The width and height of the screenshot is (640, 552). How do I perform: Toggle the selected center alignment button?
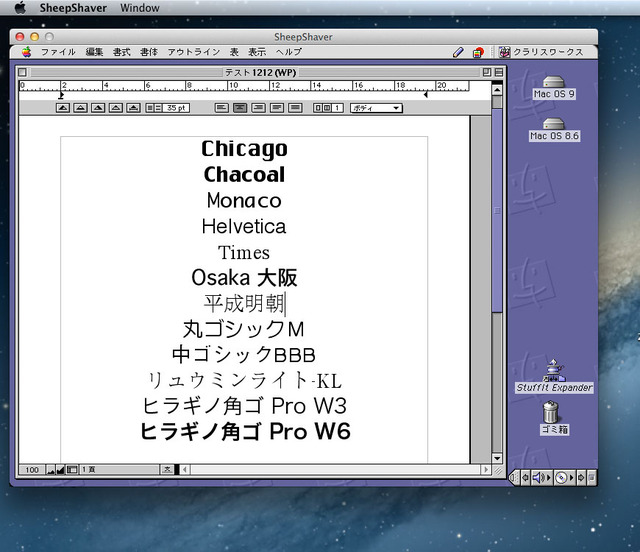240,108
